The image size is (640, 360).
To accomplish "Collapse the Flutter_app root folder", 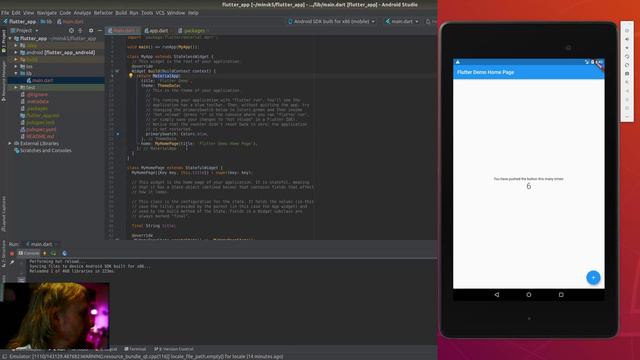I will pyautogui.click(x=10, y=38).
